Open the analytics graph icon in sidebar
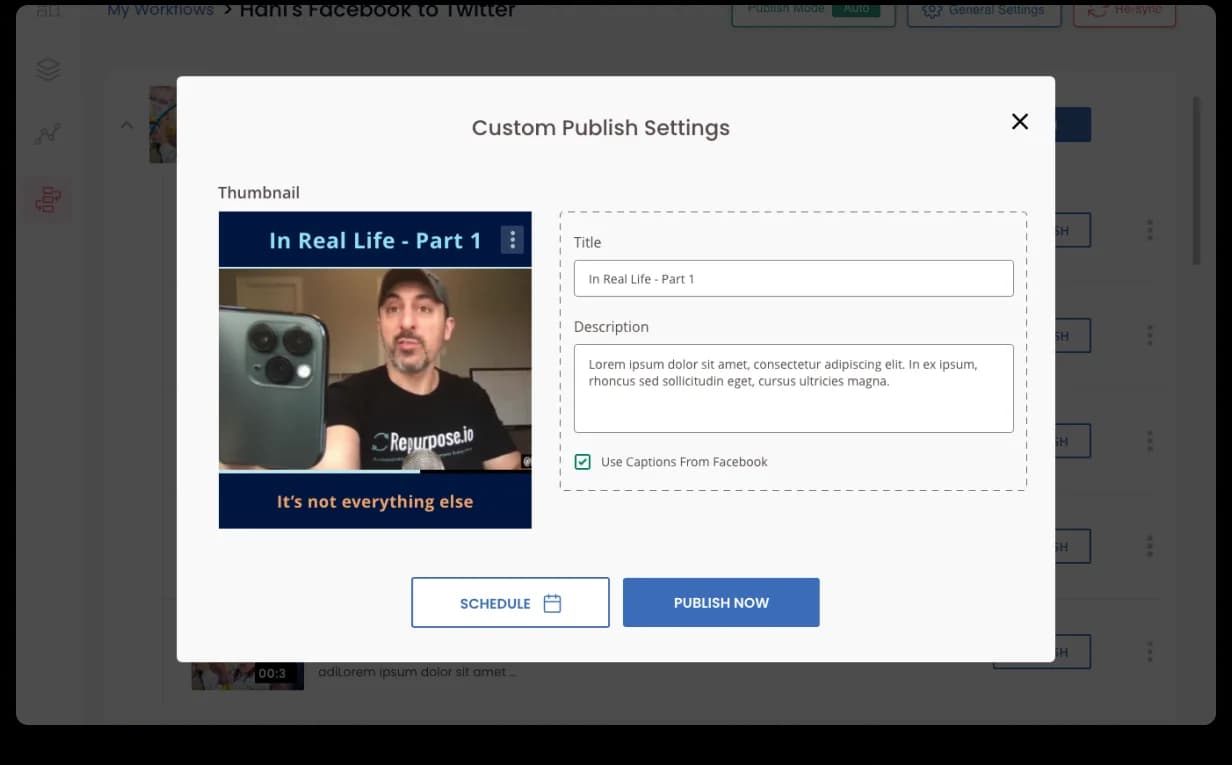This screenshot has width=1232, height=765. [x=48, y=133]
